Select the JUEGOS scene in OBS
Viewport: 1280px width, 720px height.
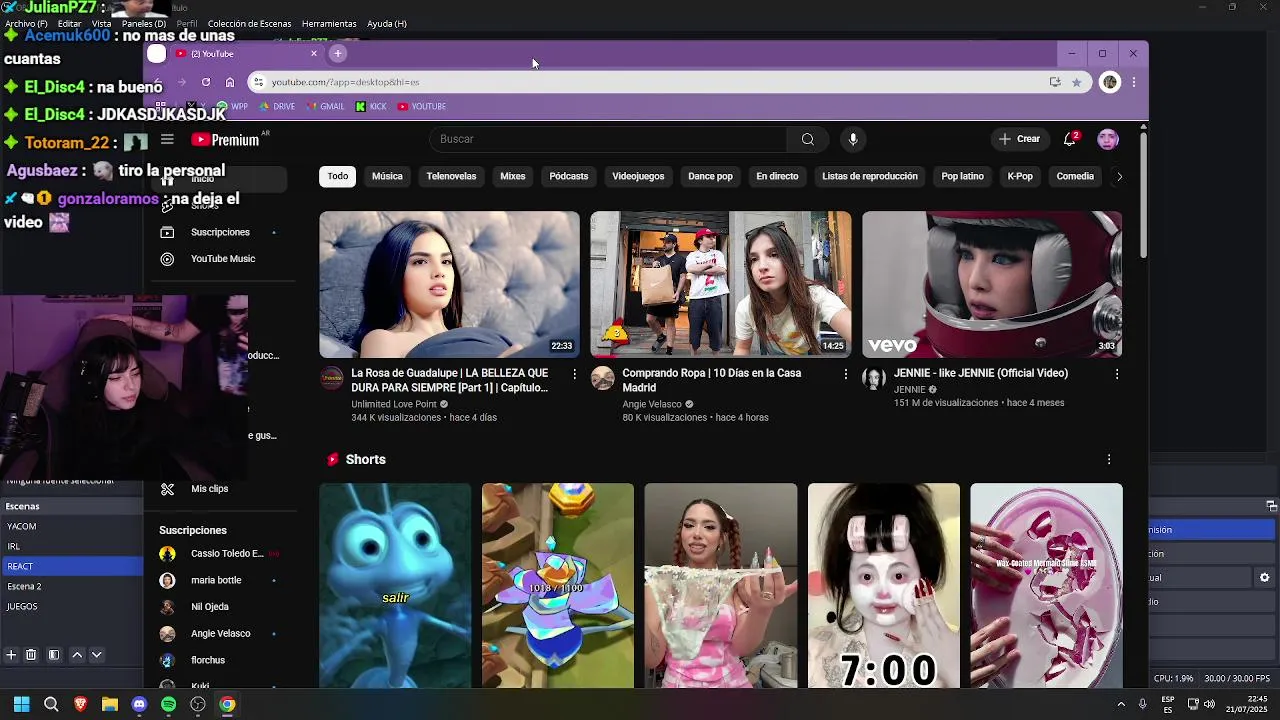tap(72, 606)
